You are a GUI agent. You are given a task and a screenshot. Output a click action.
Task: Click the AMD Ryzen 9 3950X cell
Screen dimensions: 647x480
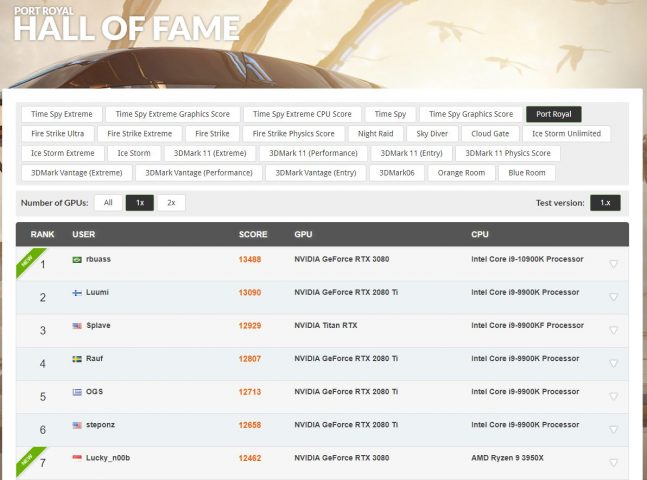tap(507, 458)
